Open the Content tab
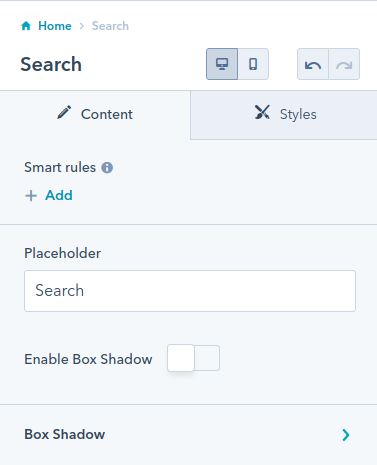 click(x=95, y=114)
